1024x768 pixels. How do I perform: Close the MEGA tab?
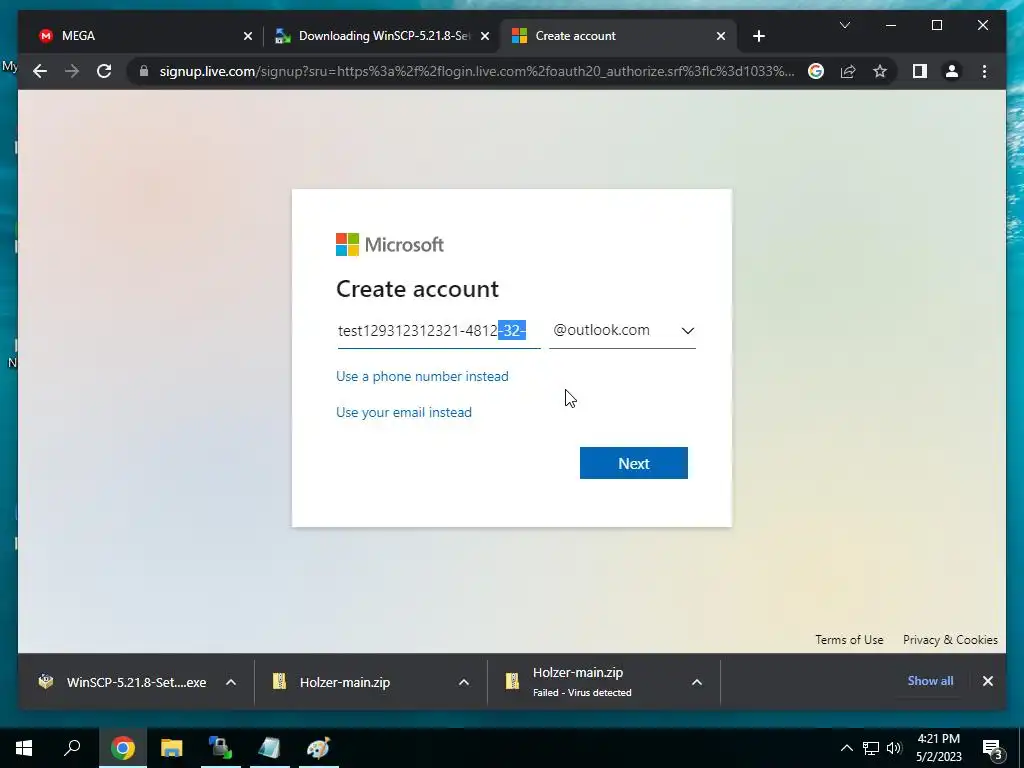(248, 36)
